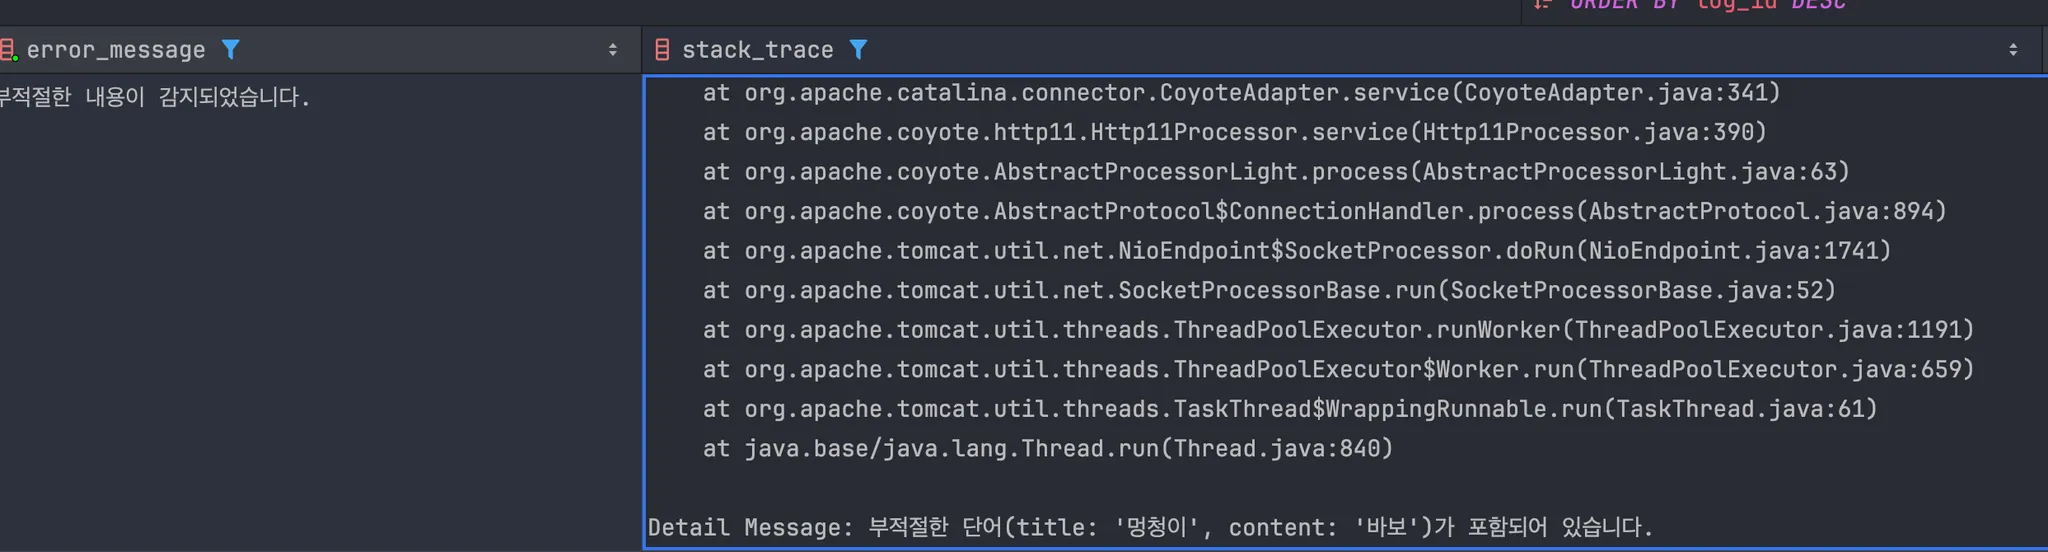This screenshot has height=552, width=2048.
Task: Click the error_message column filter icon
Action: [x=230, y=49]
